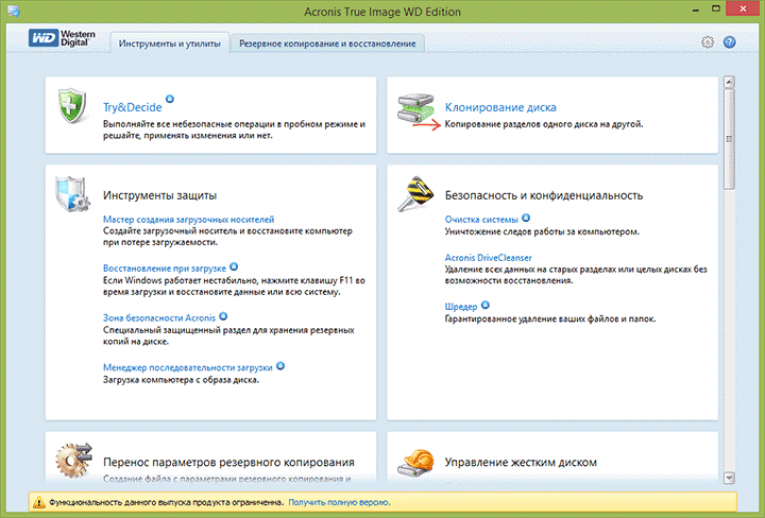Open Очистка системы link
This screenshot has width=765, height=518.
[x=481, y=219]
